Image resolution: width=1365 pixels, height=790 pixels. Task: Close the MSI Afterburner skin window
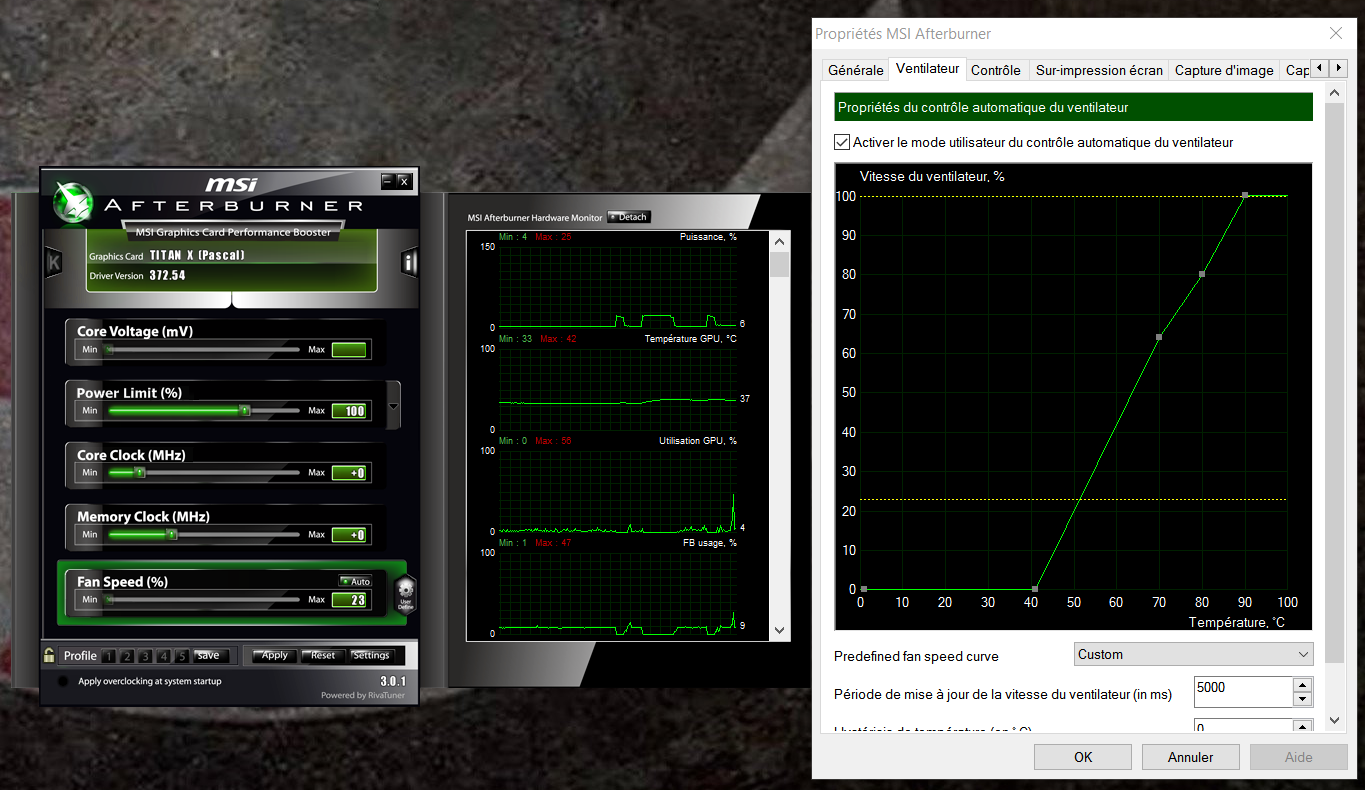(404, 181)
